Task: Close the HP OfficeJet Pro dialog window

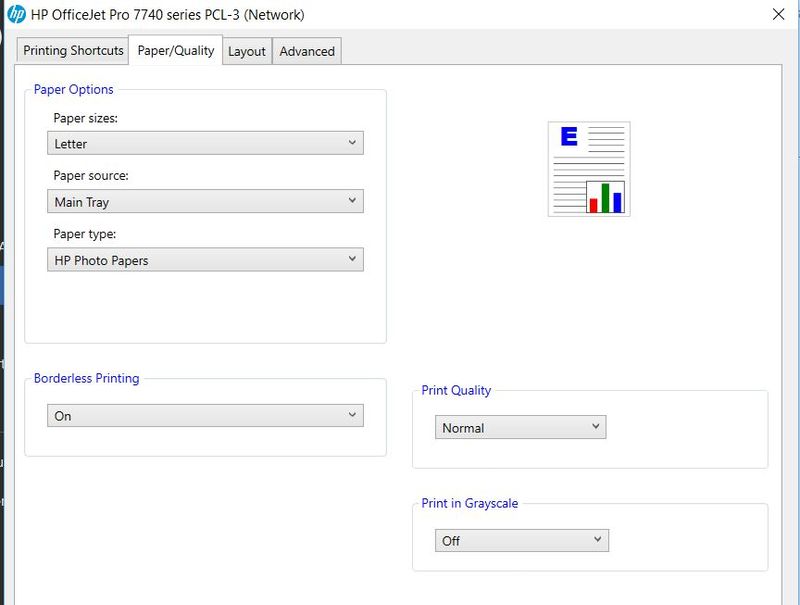Action: pyautogui.click(x=778, y=14)
